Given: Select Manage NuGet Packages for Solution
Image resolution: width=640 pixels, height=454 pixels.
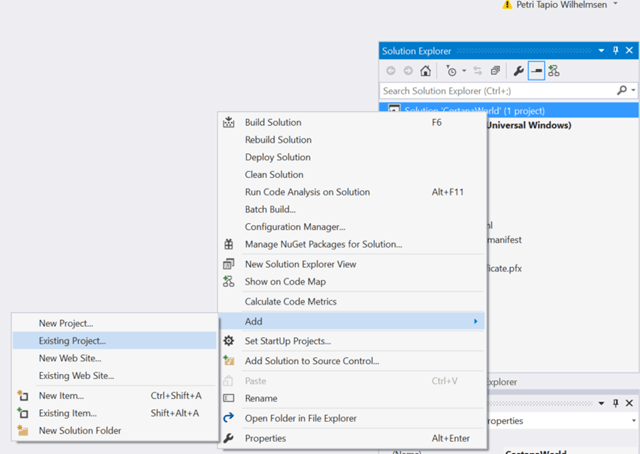Looking at the screenshot, I should (323, 244).
